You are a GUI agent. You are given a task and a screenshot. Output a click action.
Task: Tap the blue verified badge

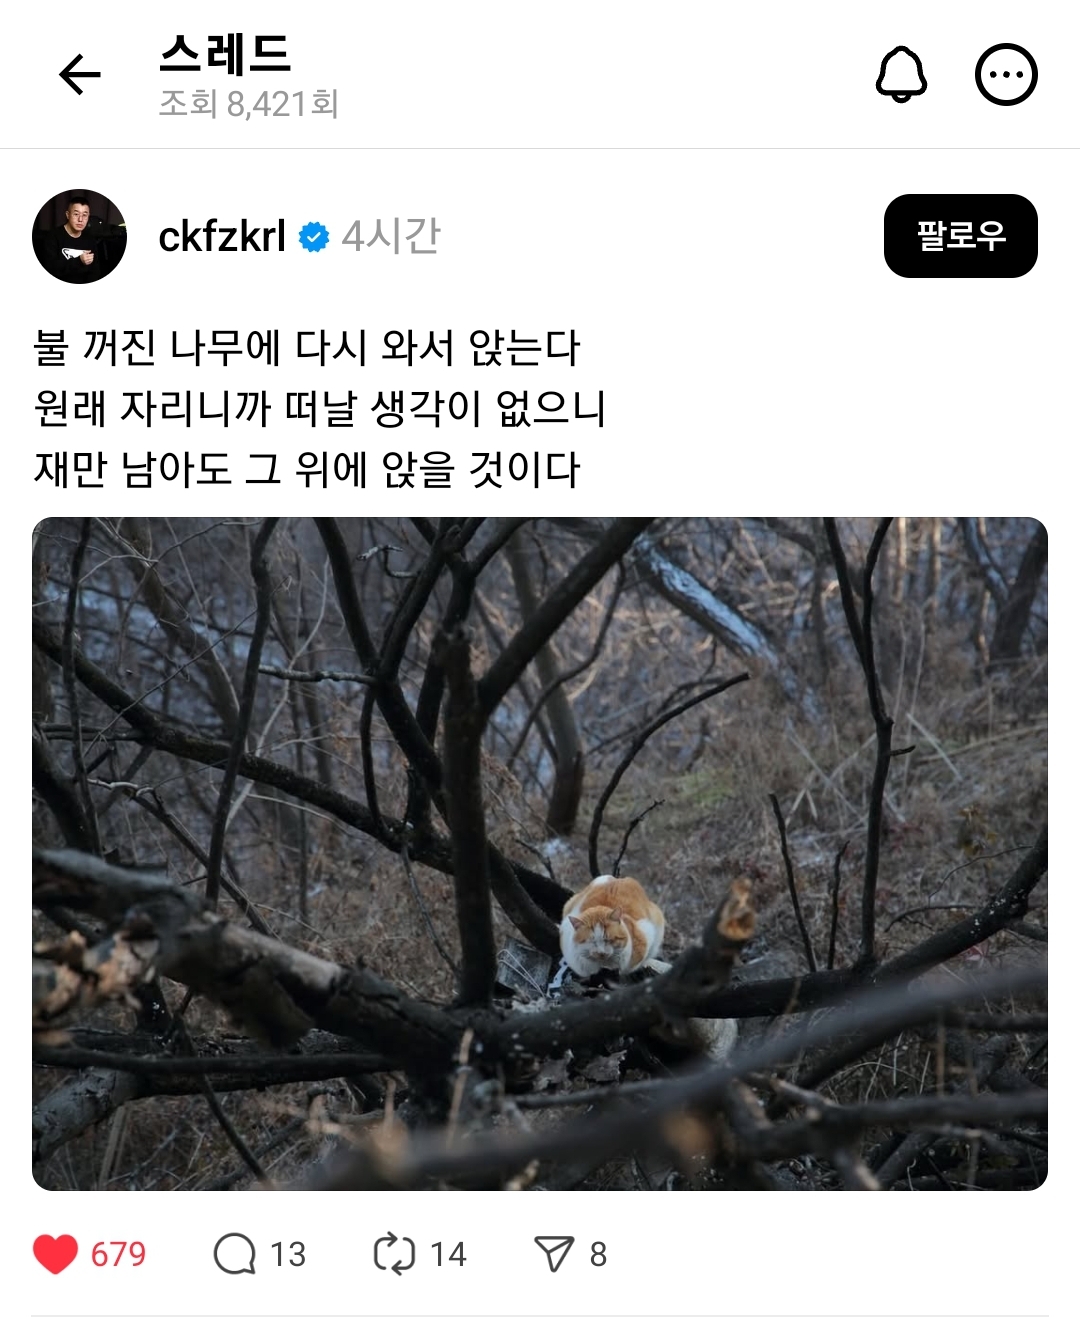314,237
